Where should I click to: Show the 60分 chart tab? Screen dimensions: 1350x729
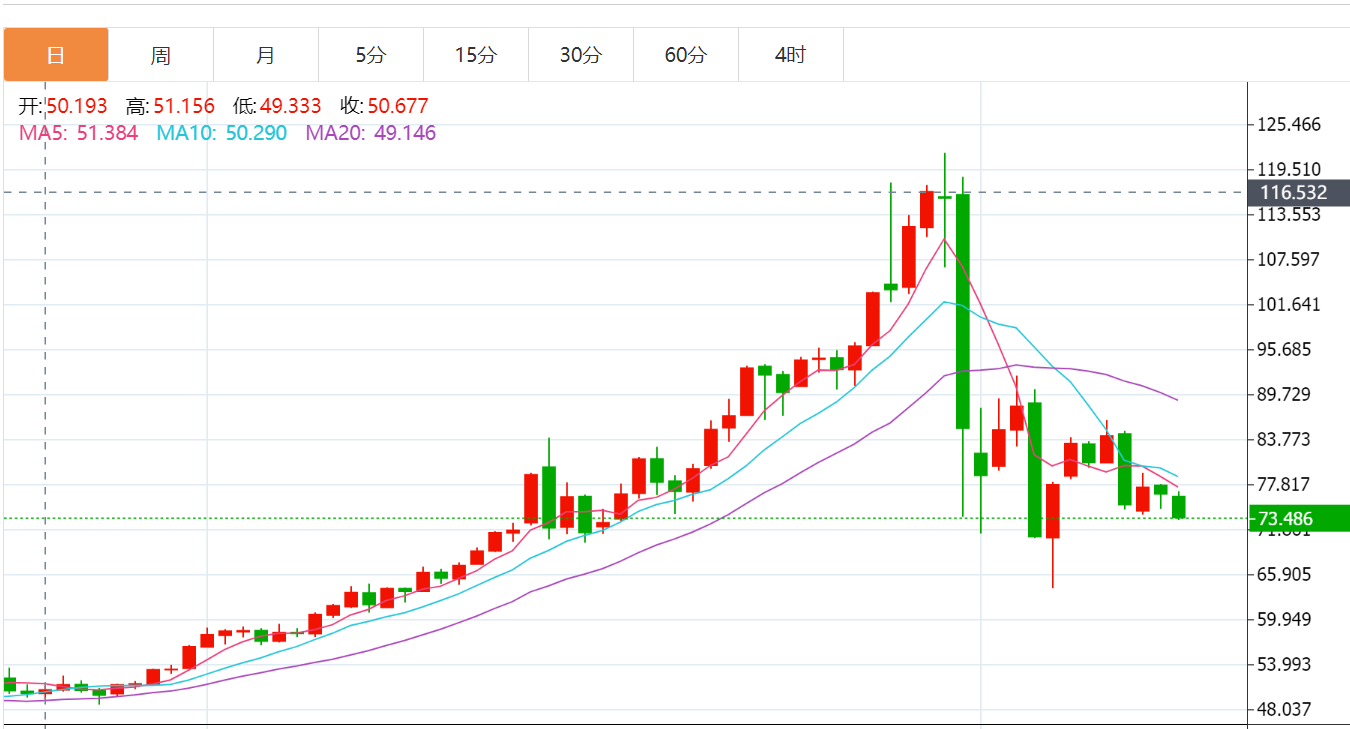point(685,55)
